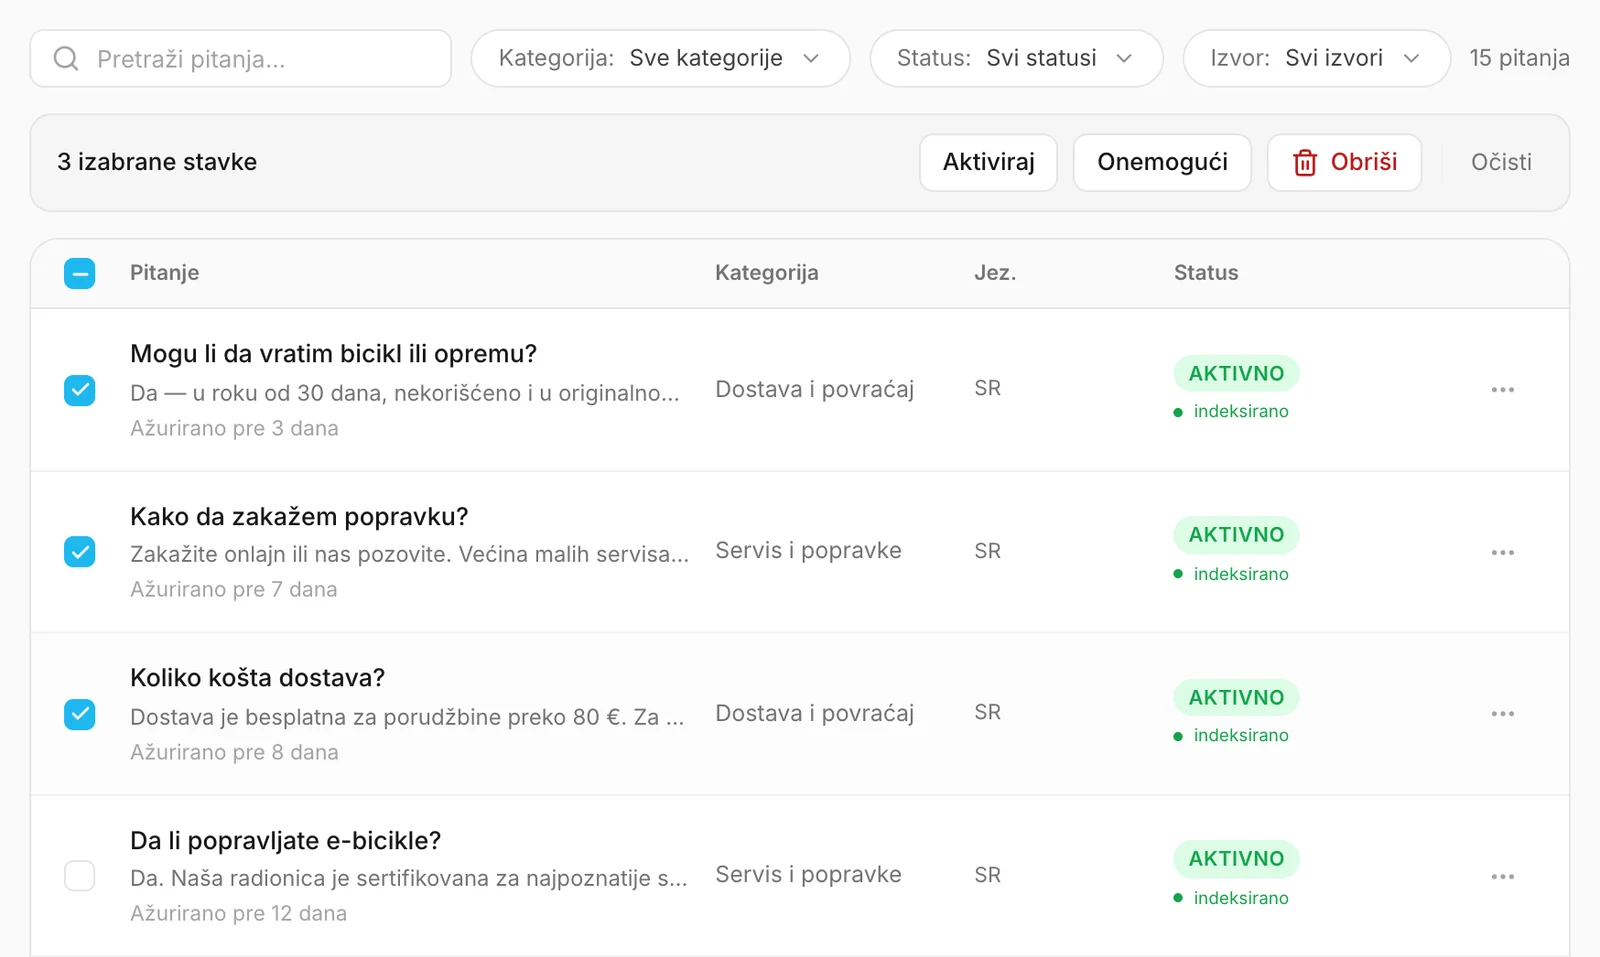Click AKTIVNO badge in 'Kako da zakažem popravku' row
Screen dimensions: 1600x957
1236,535
